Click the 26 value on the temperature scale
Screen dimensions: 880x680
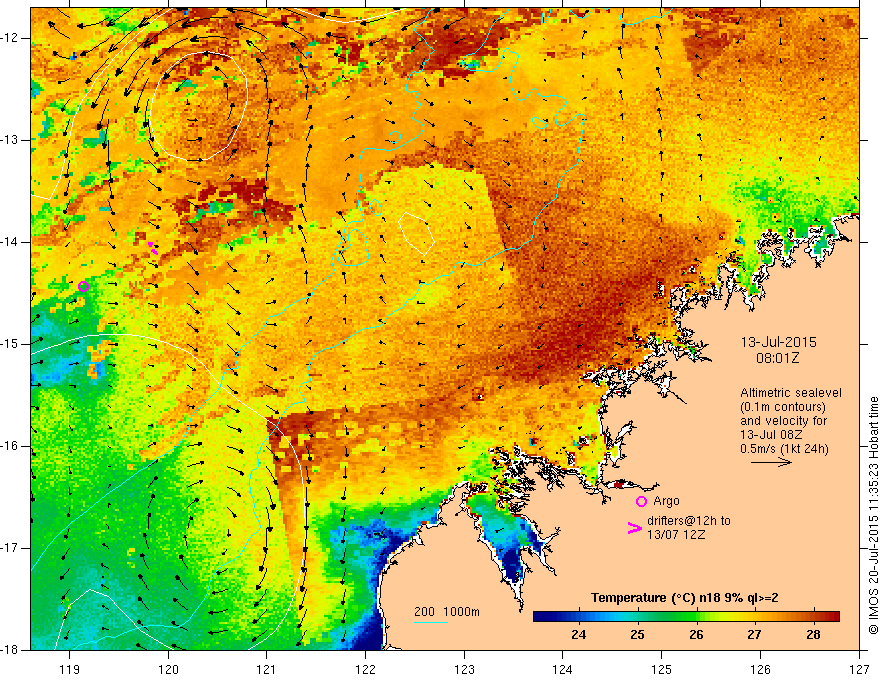696,635
